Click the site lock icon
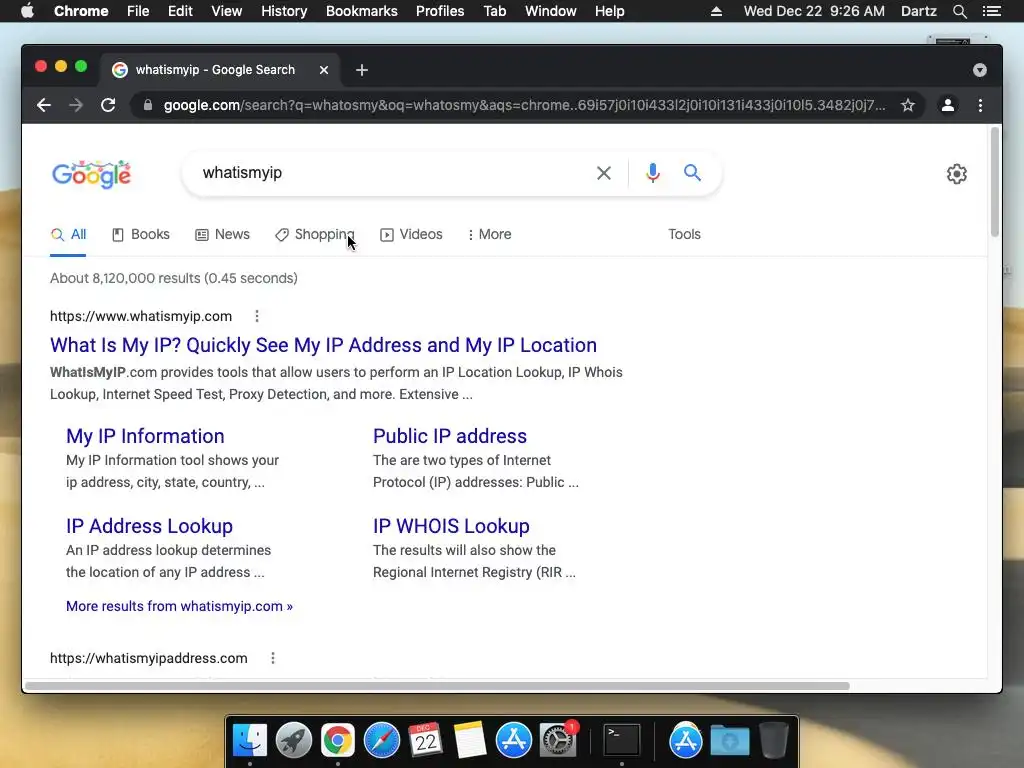This screenshot has width=1024, height=768. coord(148,105)
